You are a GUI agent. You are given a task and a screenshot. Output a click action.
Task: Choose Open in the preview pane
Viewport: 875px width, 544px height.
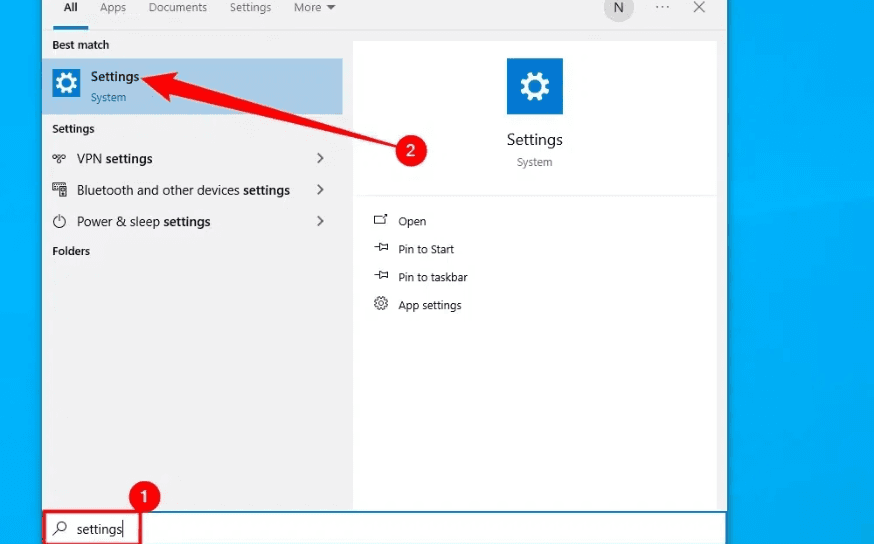pyautogui.click(x=412, y=221)
